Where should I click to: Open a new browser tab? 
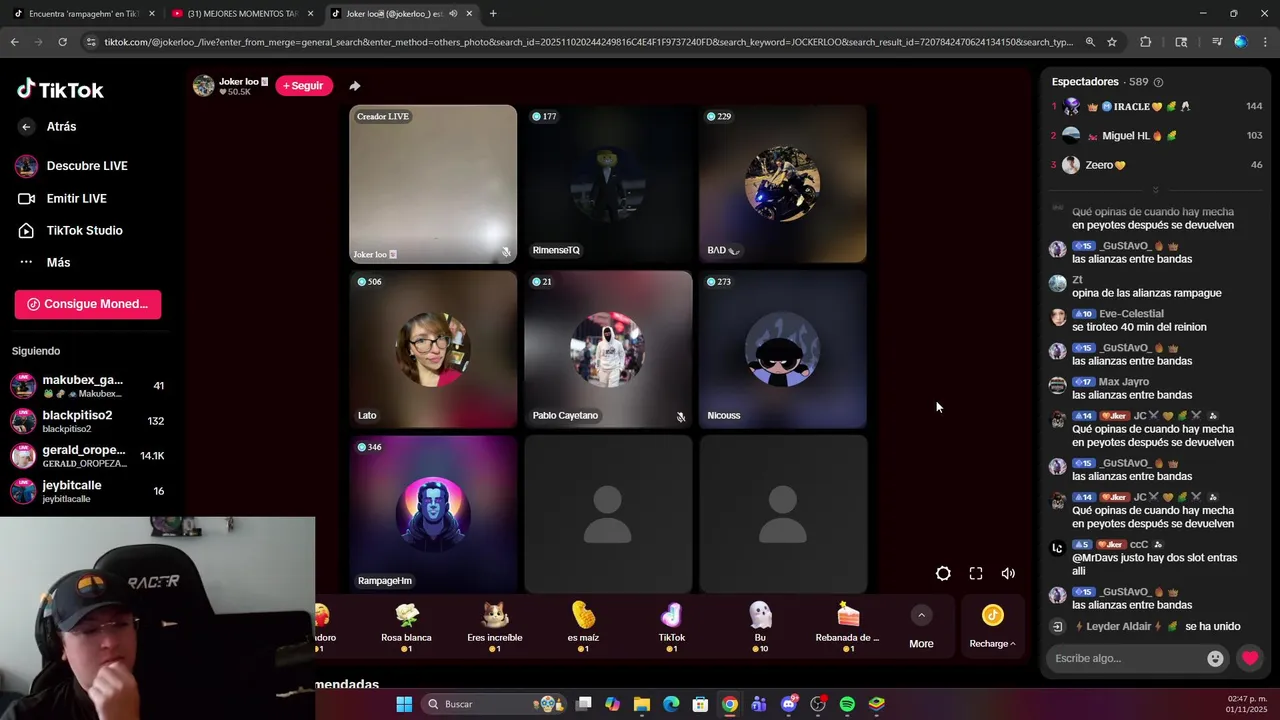(493, 14)
